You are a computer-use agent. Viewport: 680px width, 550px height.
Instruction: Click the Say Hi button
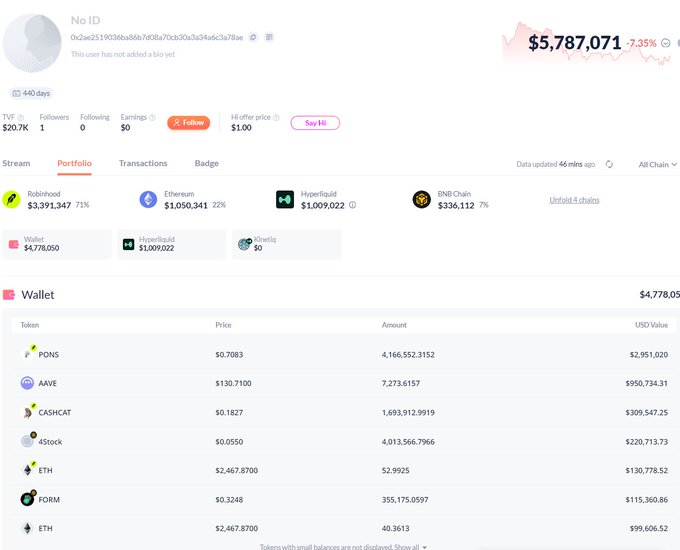click(x=315, y=123)
